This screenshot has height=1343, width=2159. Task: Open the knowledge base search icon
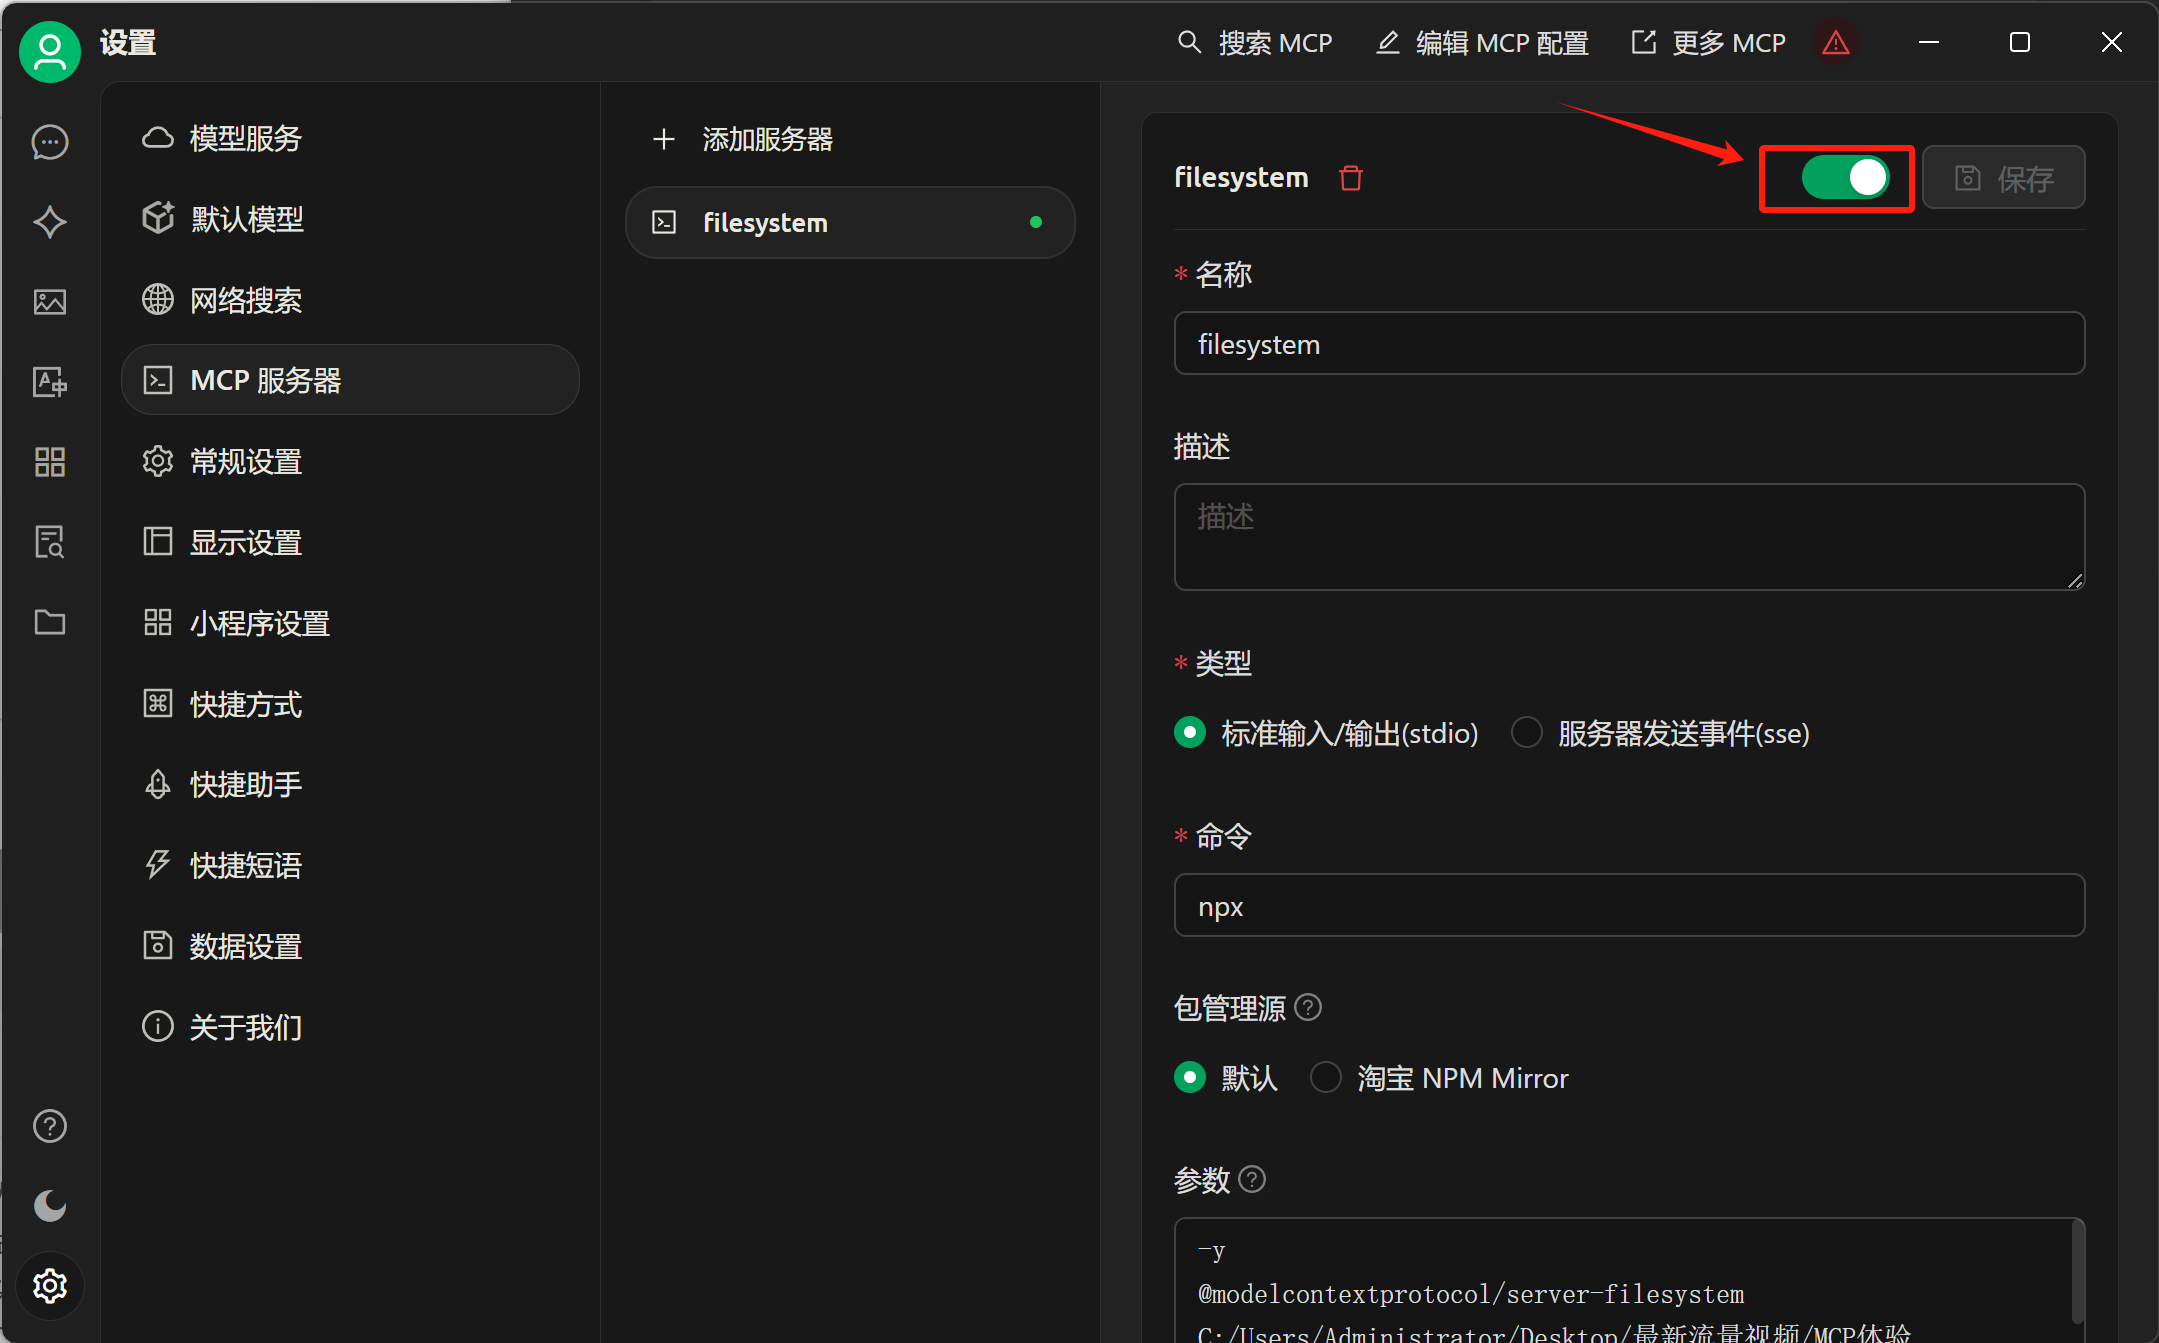click(50, 541)
